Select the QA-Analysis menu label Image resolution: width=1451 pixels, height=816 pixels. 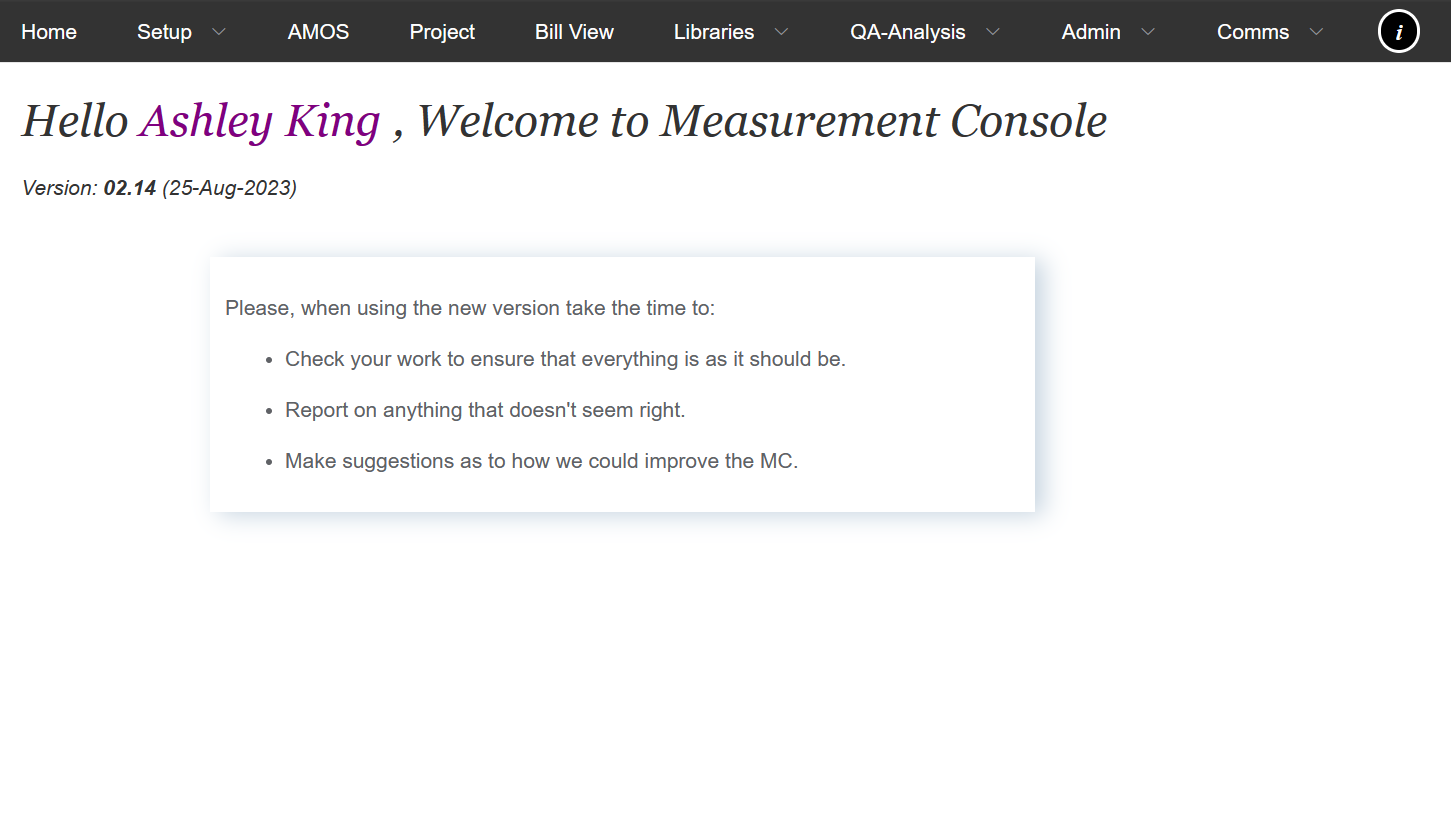[907, 32]
